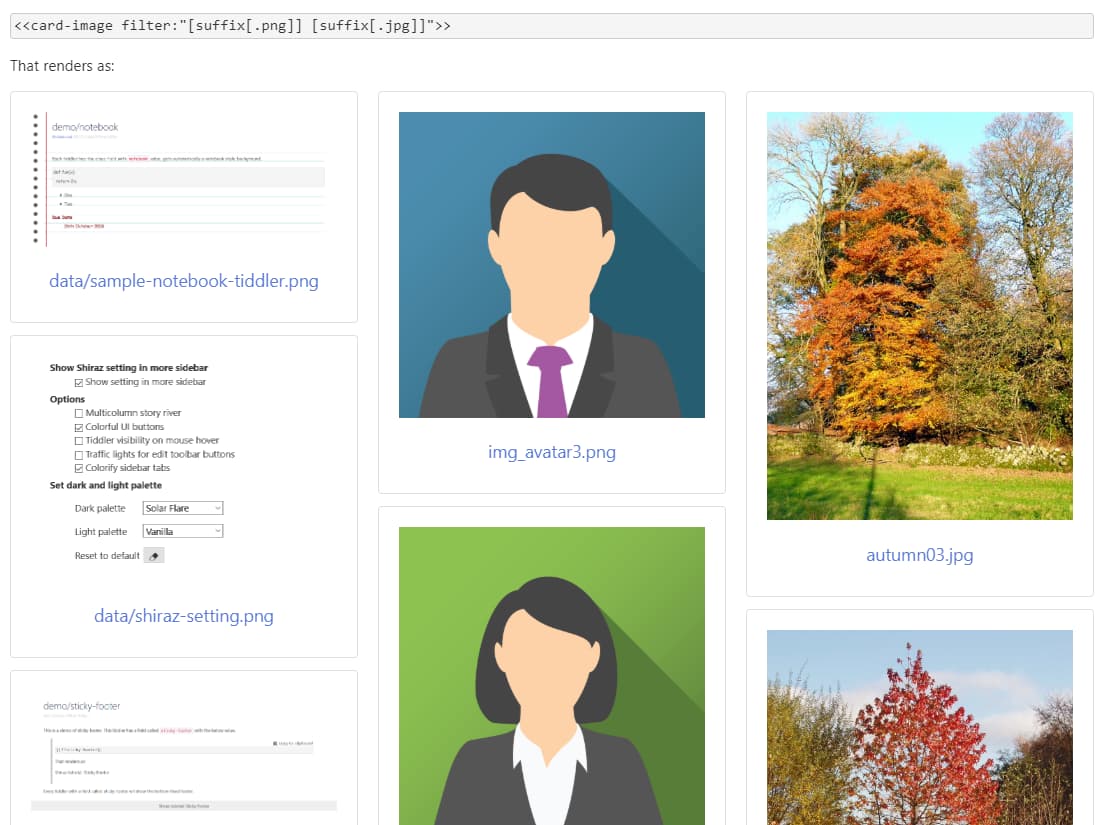
Task: Click the male avatar with purple tie
Action: [x=551, y=264]
